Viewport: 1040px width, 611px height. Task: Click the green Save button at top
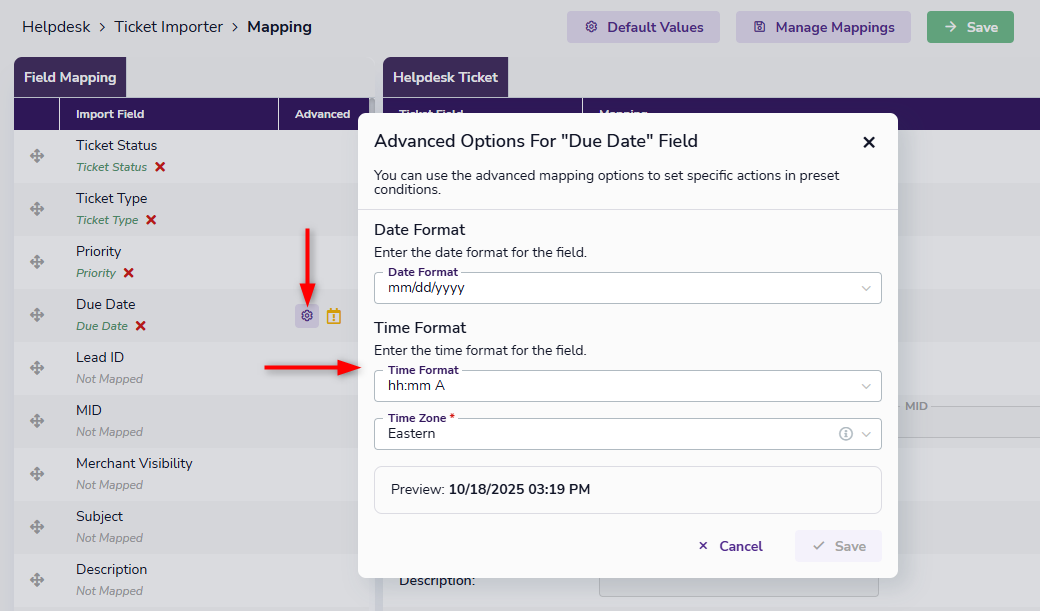point(970,27)
